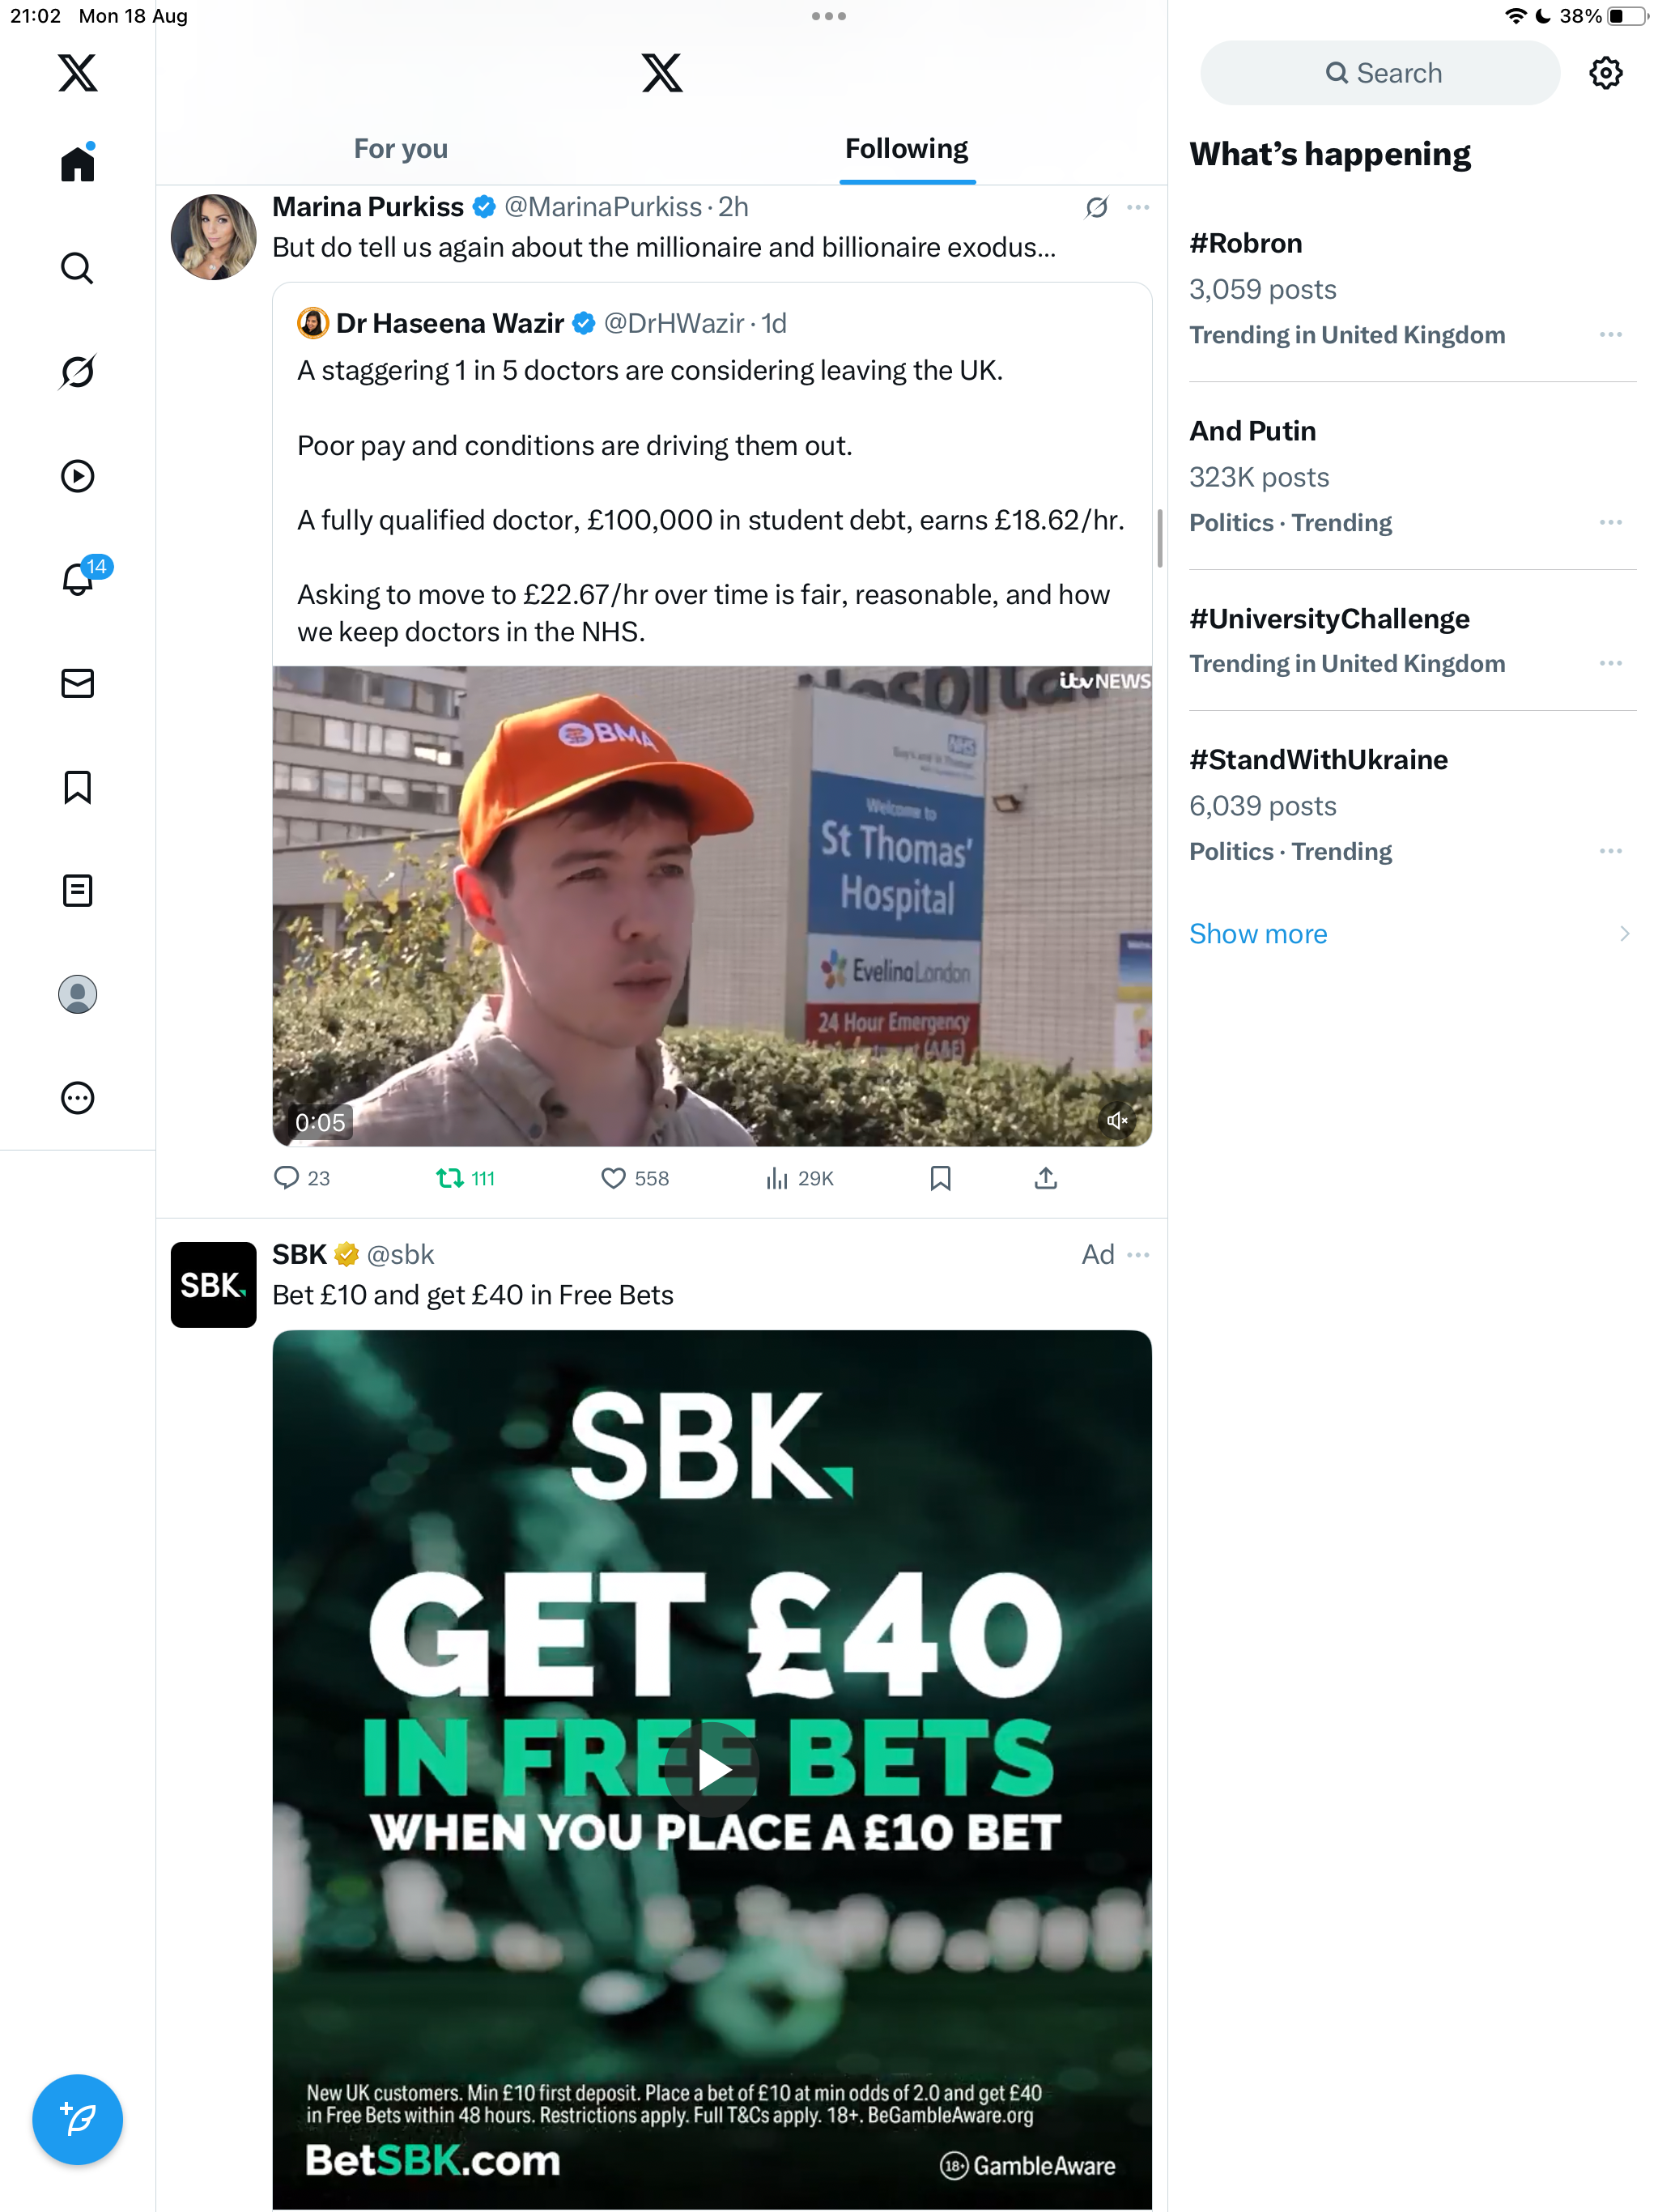The width and height of the screenshot is (1658, 2212).
Task: Open Lists icon in sidebar
Action: pos(77,890)
